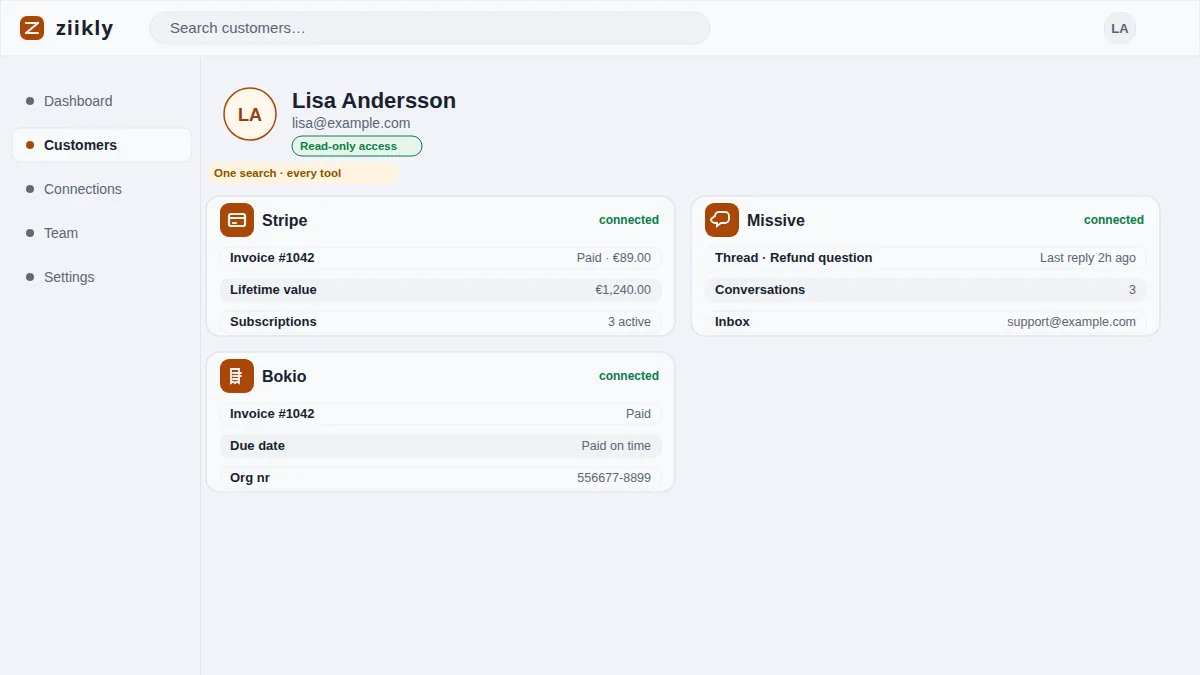Click the Read-only access badge
1200x675 pixels.
point(357,146)
